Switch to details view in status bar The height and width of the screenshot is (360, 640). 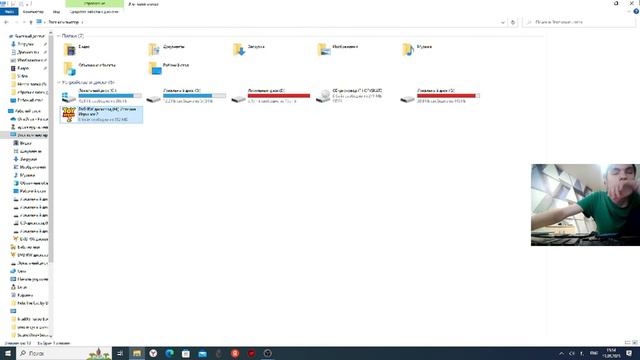coord(628,343)
